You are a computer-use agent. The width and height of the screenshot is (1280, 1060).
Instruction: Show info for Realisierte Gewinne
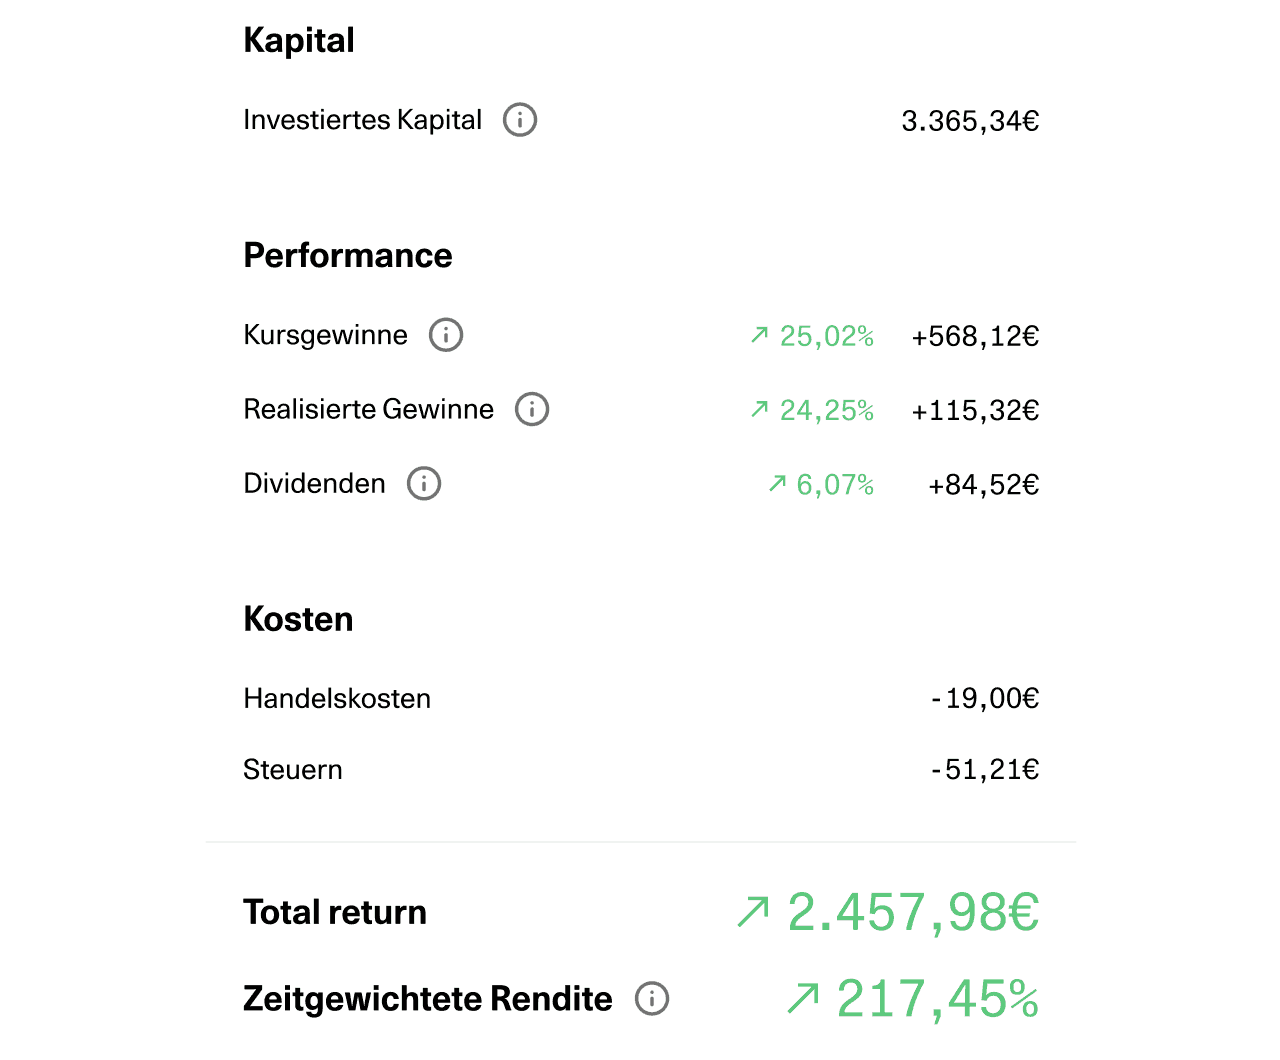(532, 409)
